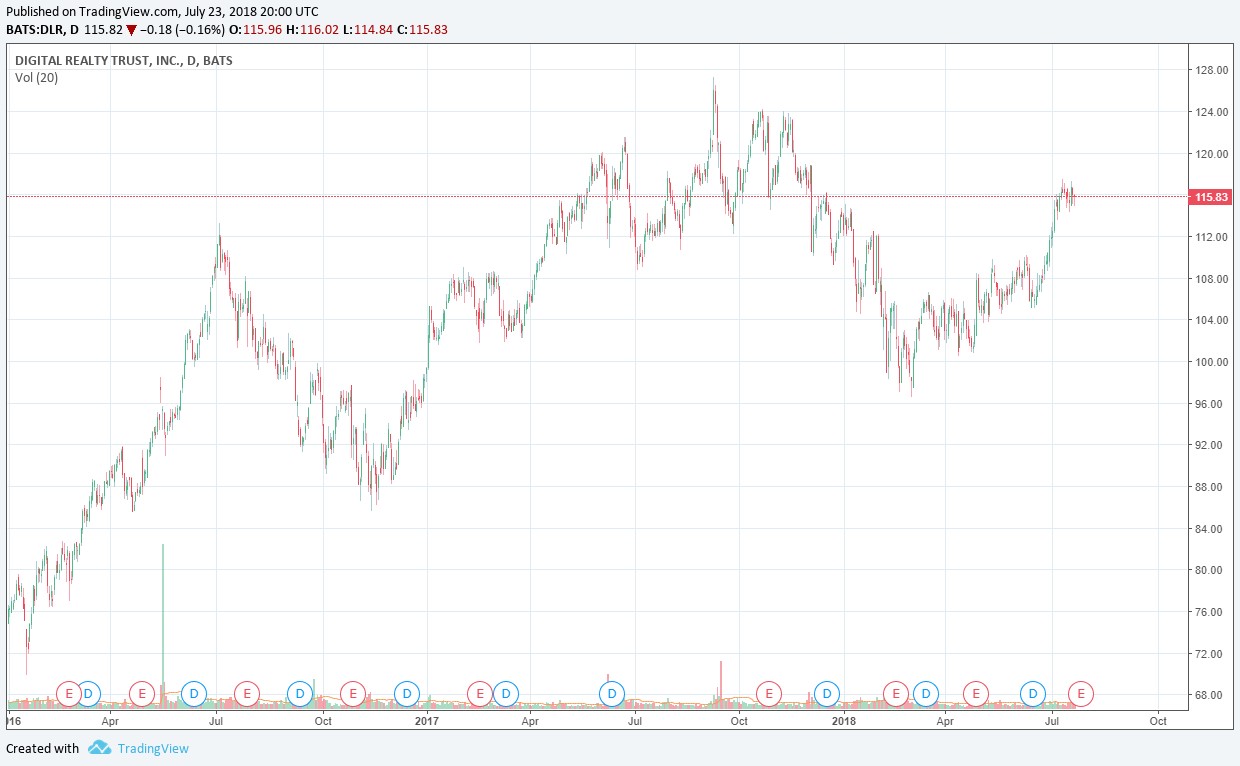Click the dividend marker just before the 2017 label

[x=406, y=693]
